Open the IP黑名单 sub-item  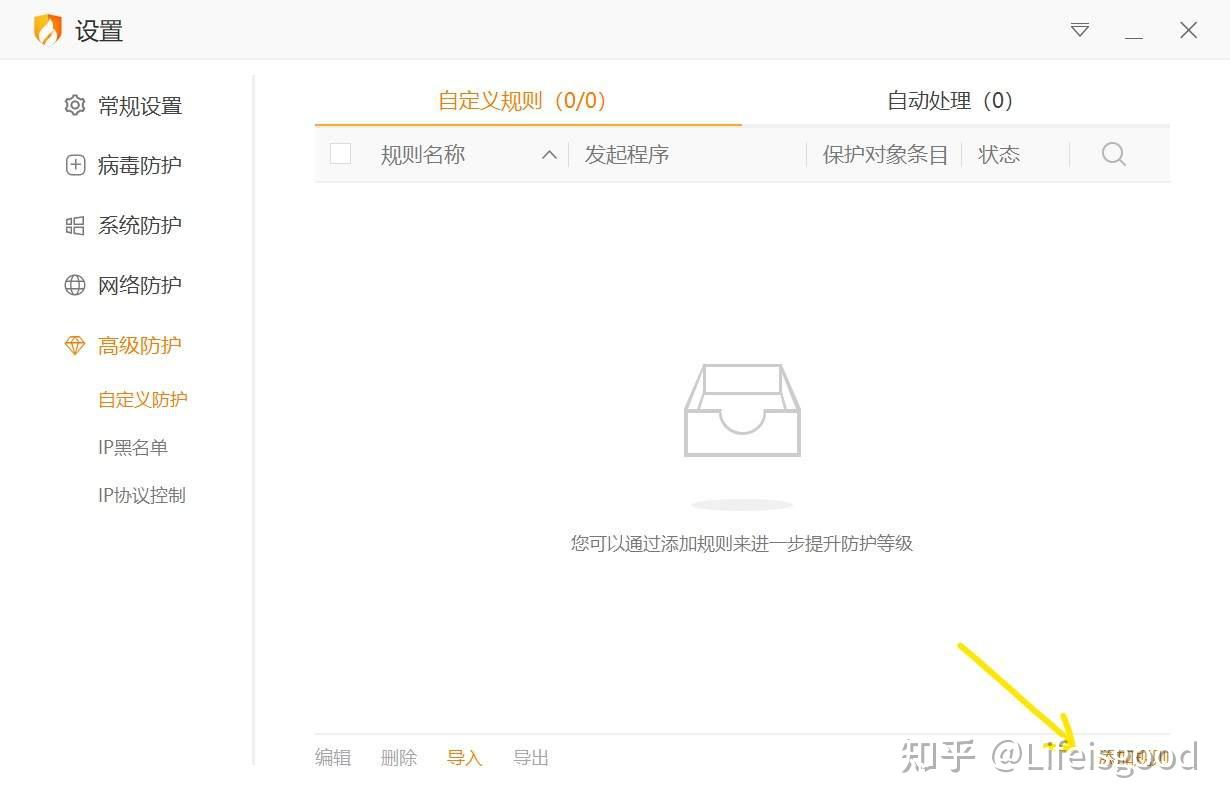[x=133, y=448]
